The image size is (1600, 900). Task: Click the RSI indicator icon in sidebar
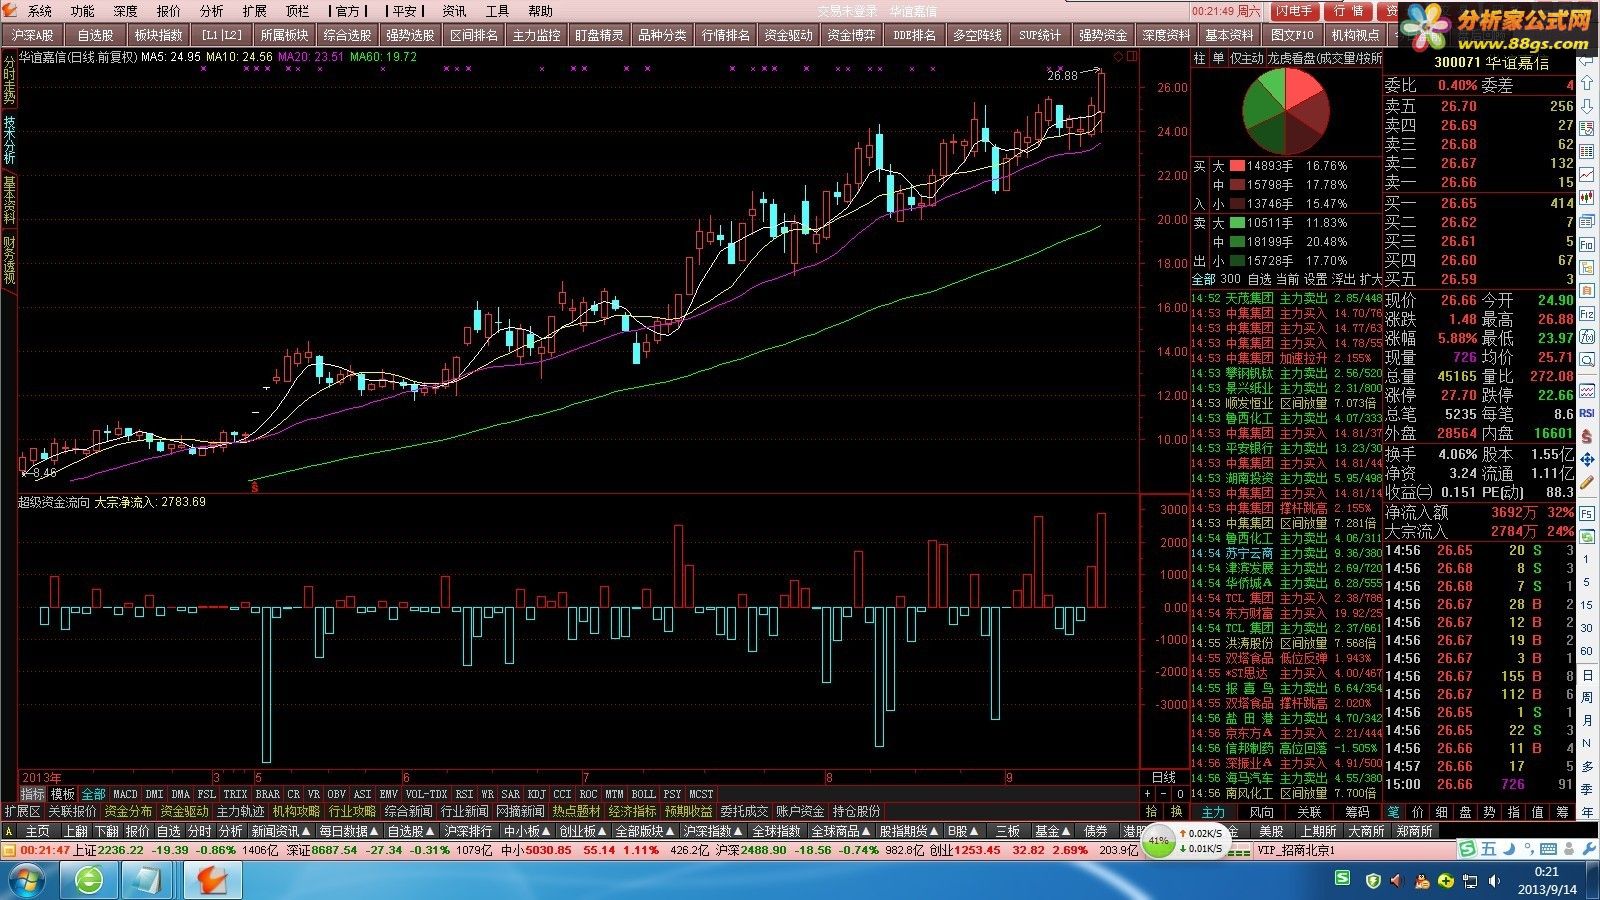[x=1587, y=412]
